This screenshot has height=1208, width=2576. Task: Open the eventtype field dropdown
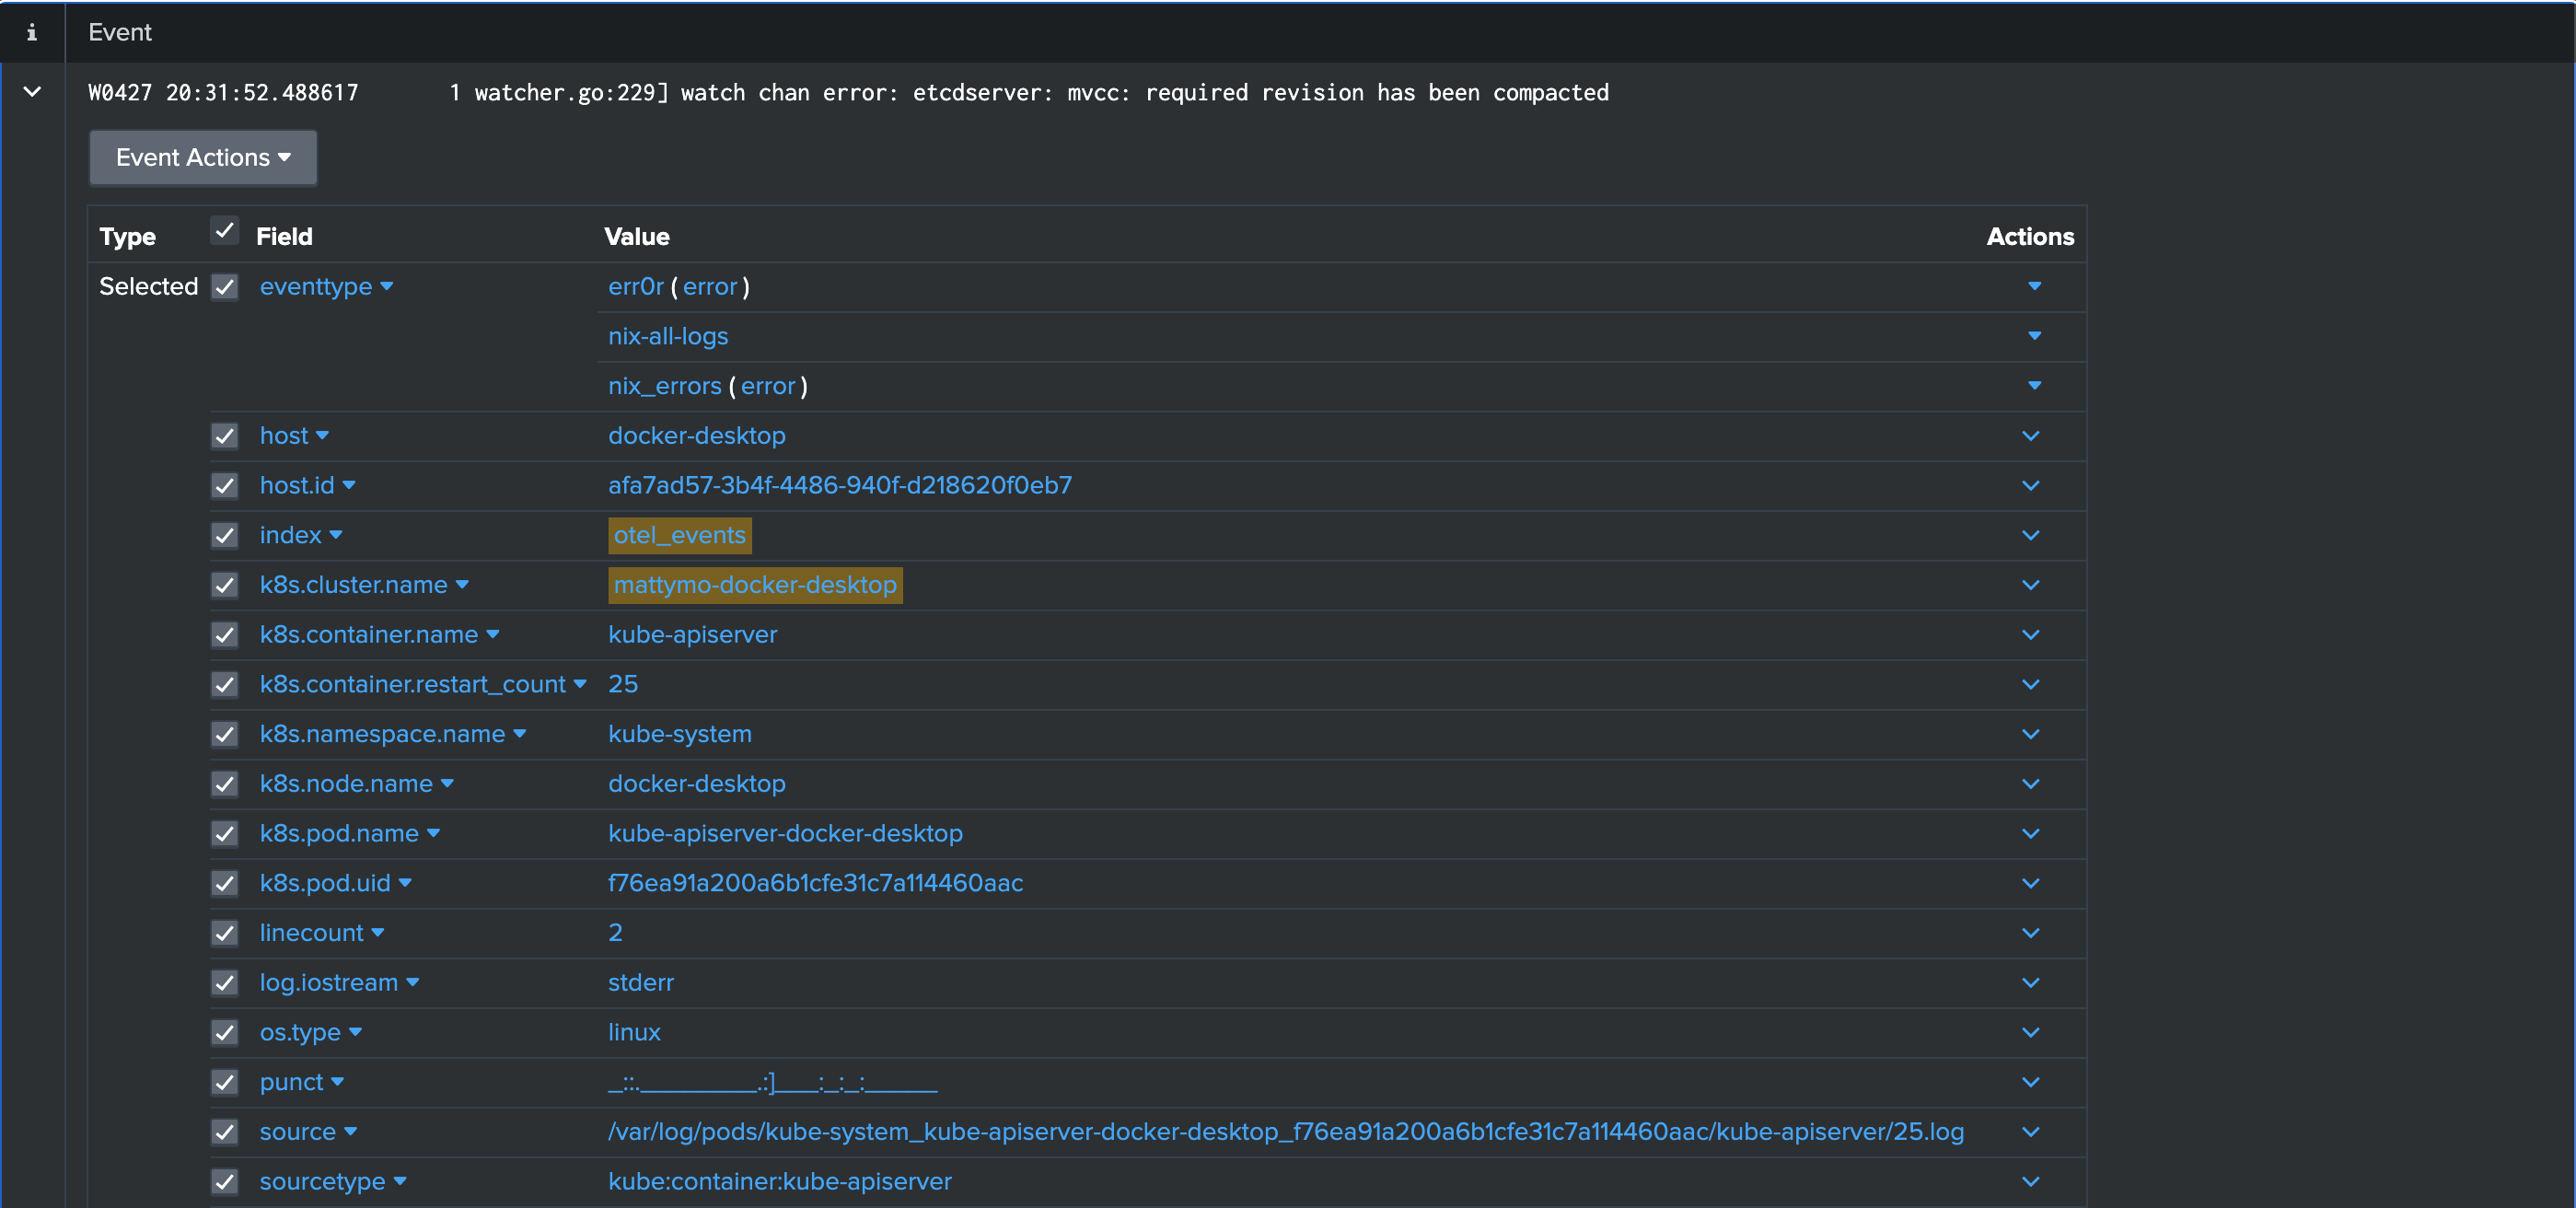[387, 287]
